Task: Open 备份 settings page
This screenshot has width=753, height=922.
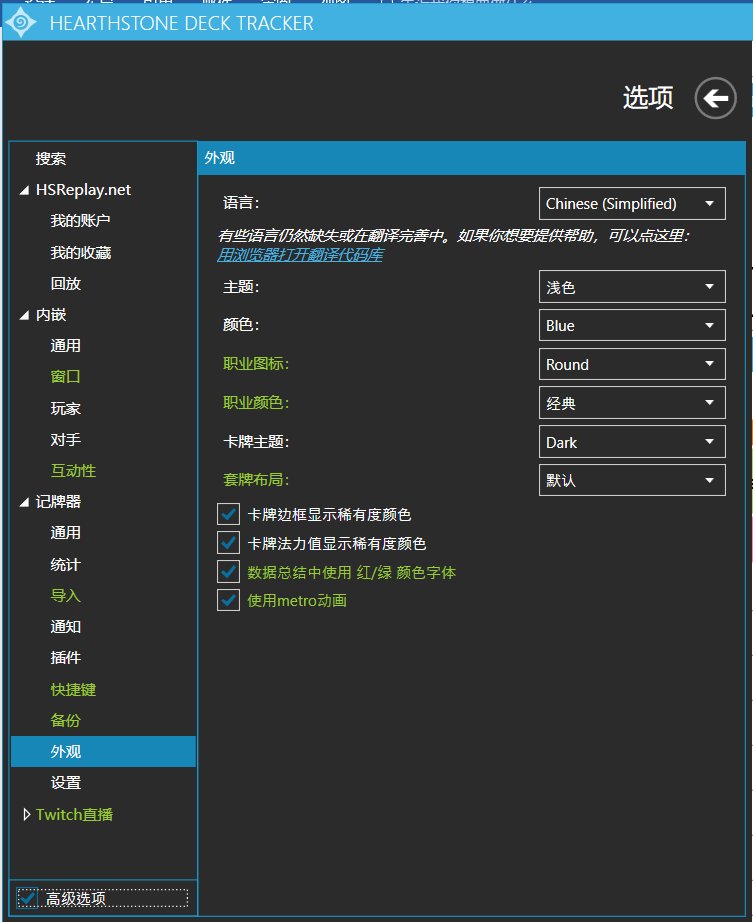Action: coord(65,720)
